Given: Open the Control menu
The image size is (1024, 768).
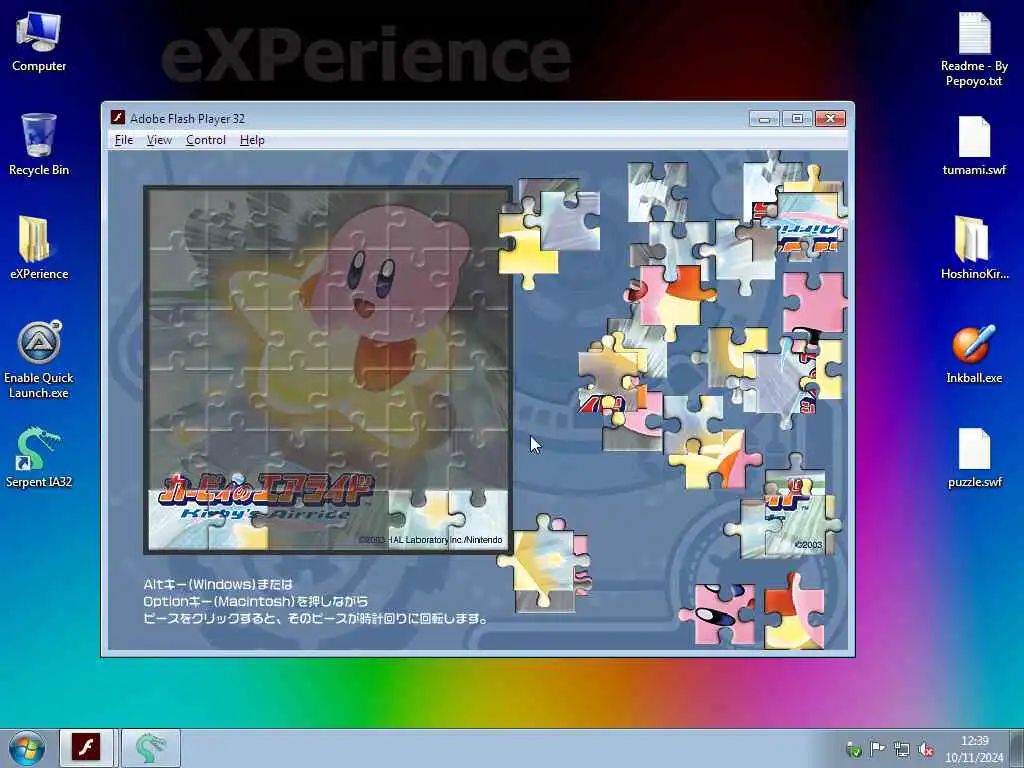Looking at the screenshot, I should tap(206, 140).
